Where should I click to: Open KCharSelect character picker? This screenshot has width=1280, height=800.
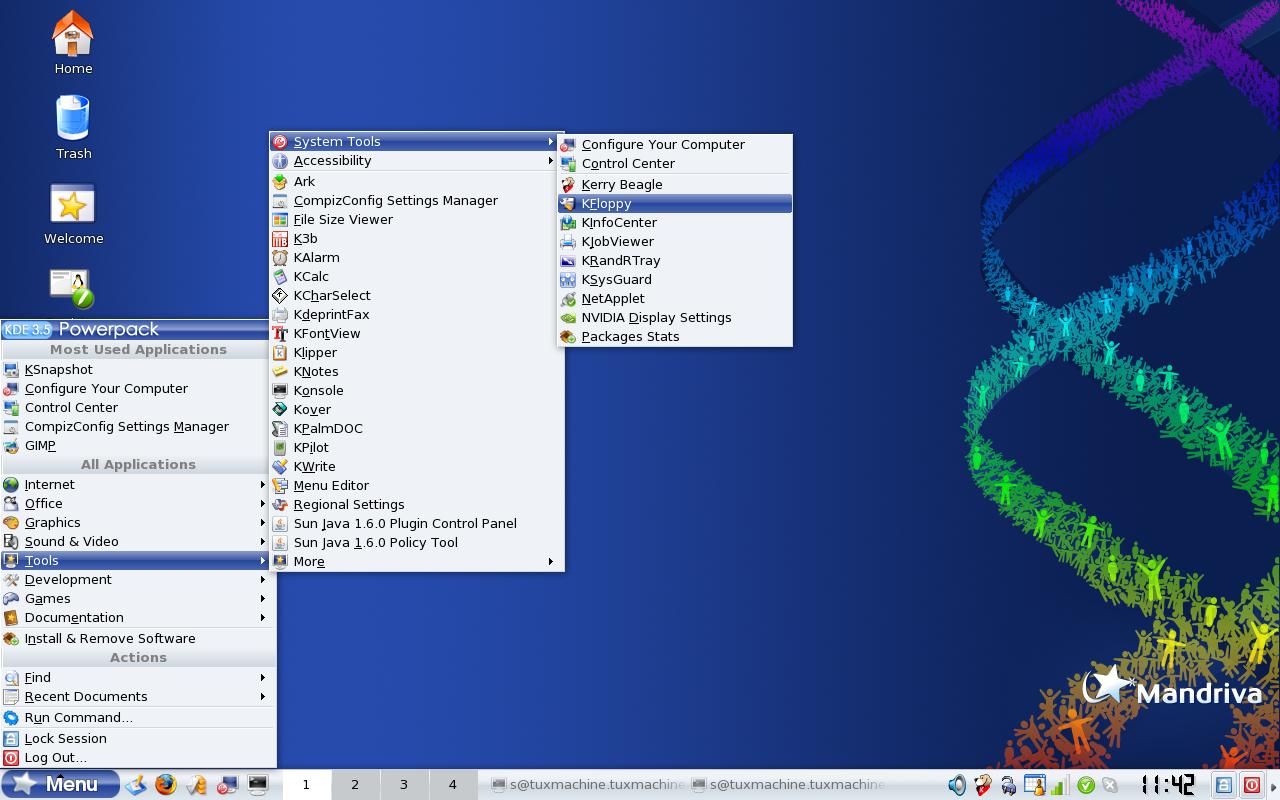point(417,296)
